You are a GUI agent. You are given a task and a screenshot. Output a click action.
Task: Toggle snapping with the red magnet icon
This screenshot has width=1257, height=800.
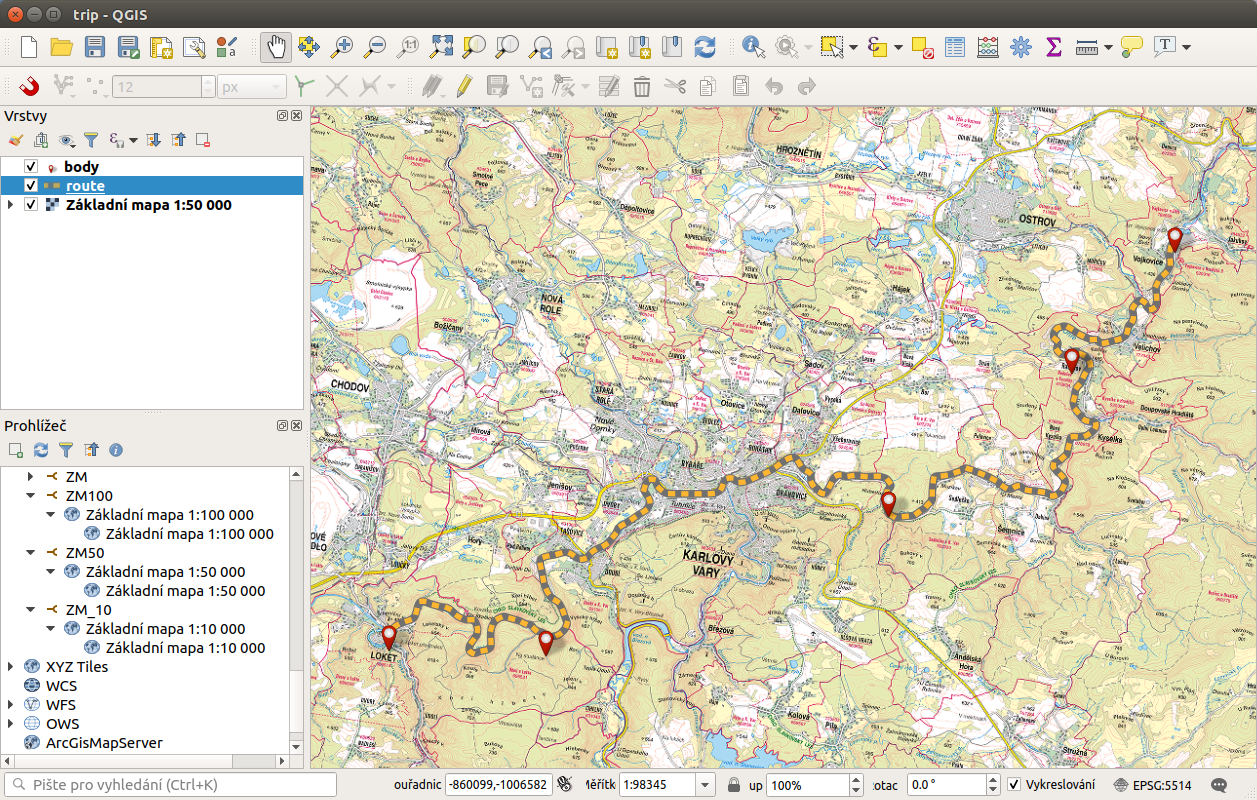(x=29, y=86)
